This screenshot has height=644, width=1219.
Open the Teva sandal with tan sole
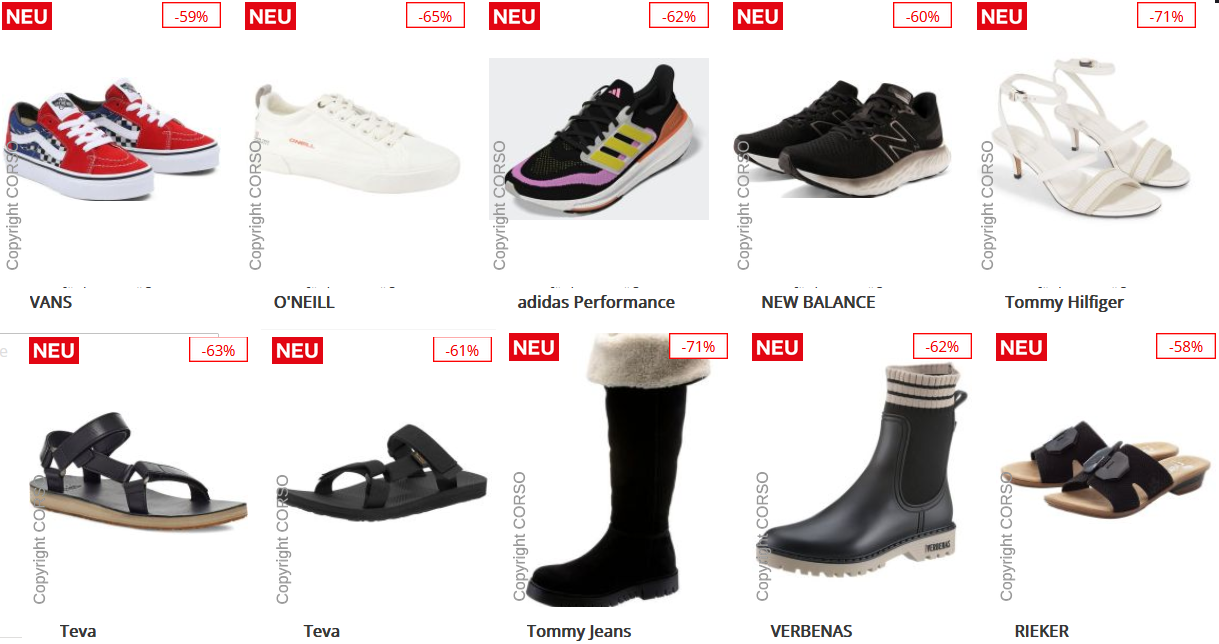(138, 468)
